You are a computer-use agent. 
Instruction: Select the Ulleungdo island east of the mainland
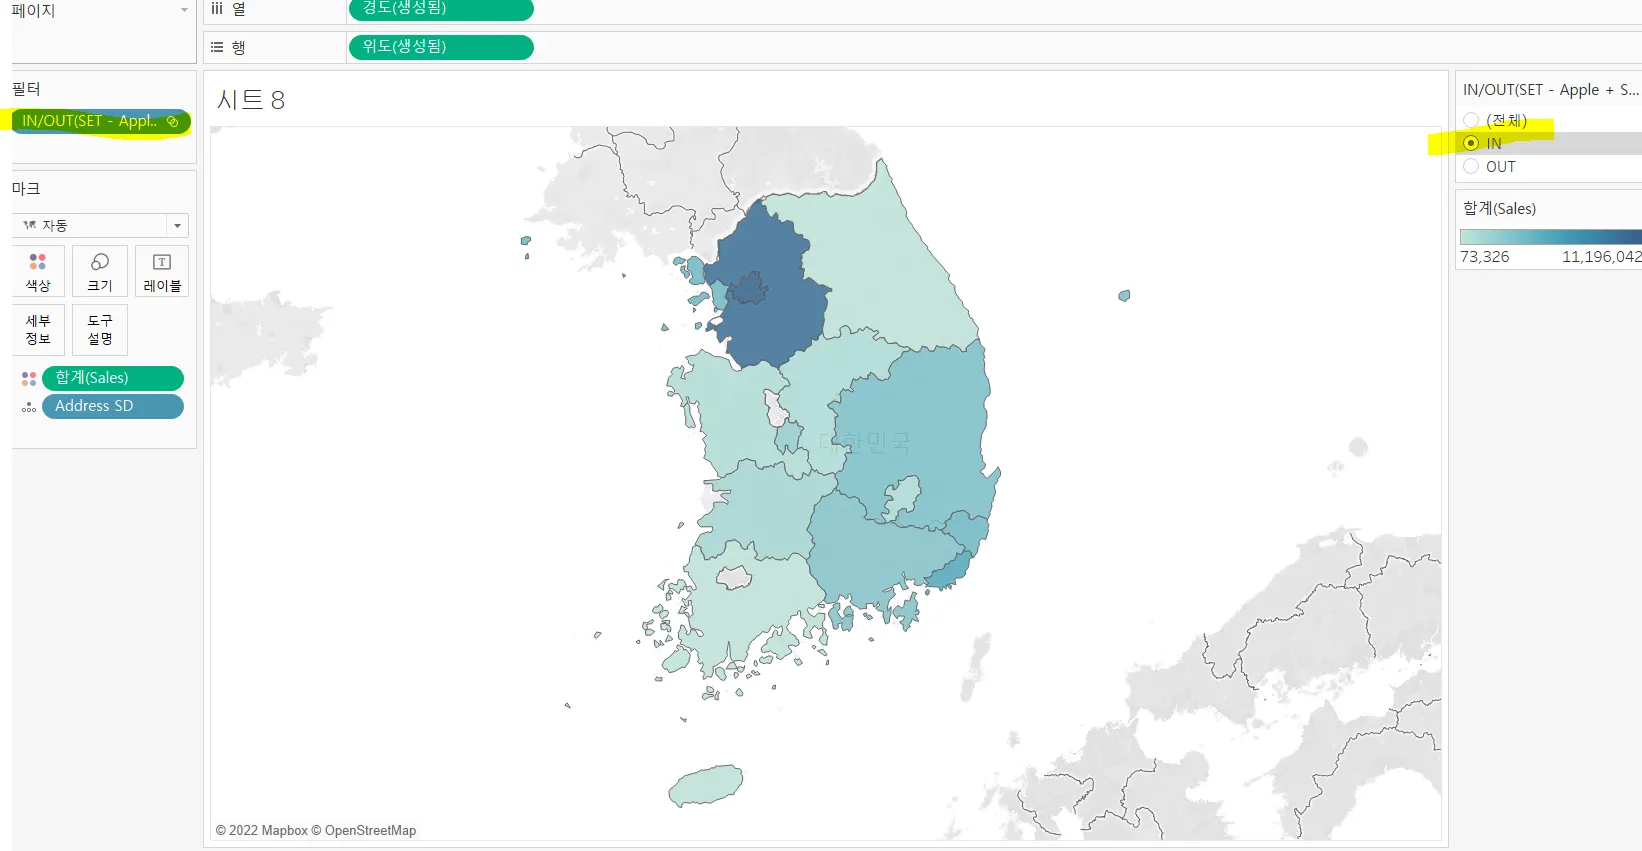(x=1124, y=295)
